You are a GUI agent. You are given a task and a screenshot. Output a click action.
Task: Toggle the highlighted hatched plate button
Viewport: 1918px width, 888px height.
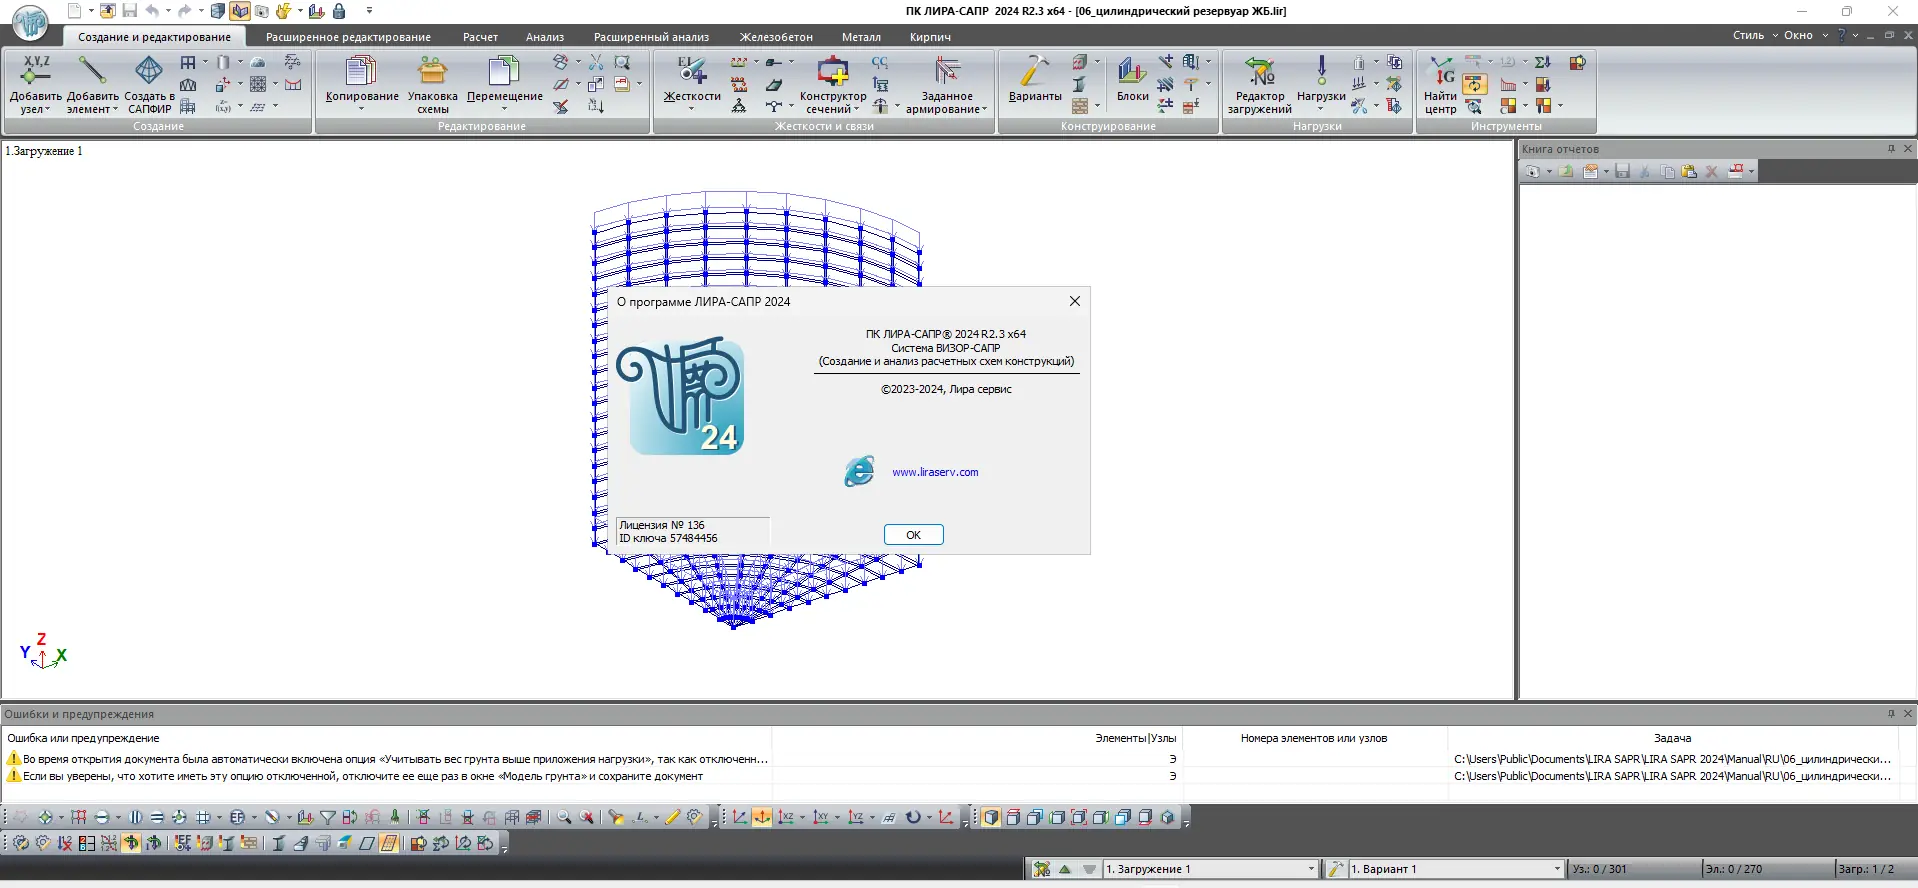pos(389,843)
